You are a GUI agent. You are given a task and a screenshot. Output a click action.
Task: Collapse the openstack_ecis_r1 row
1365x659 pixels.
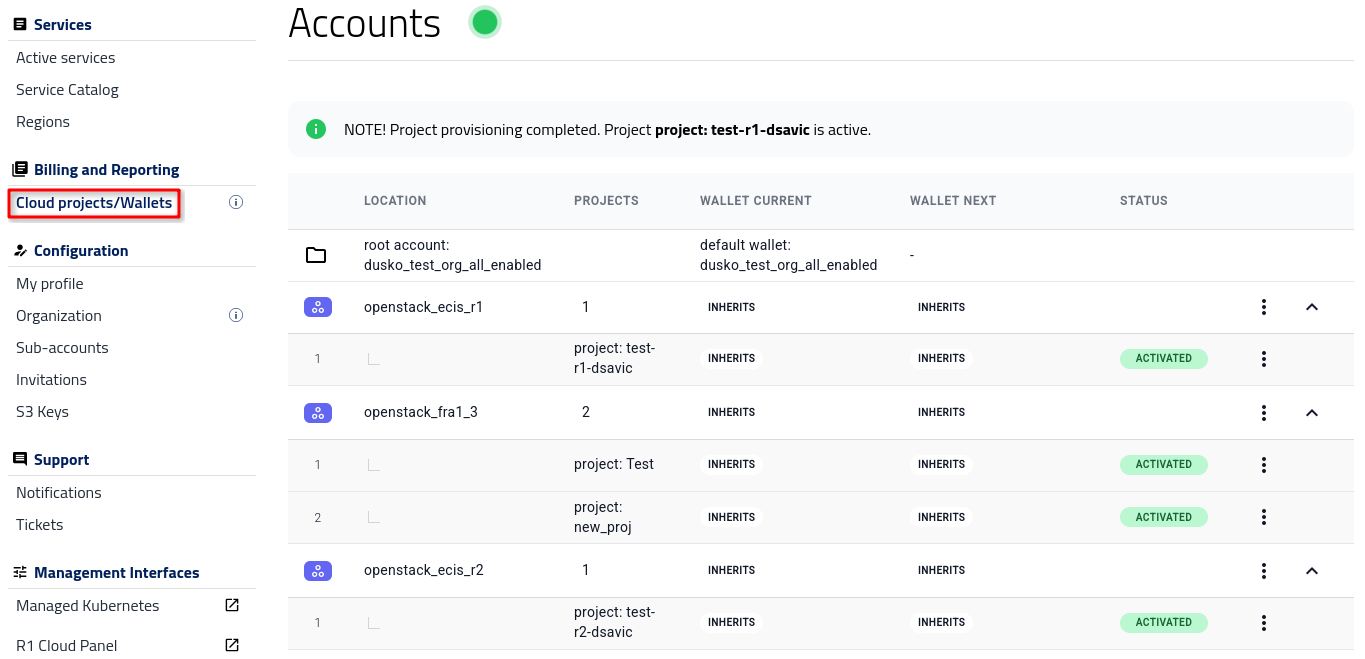(1312, 307)
